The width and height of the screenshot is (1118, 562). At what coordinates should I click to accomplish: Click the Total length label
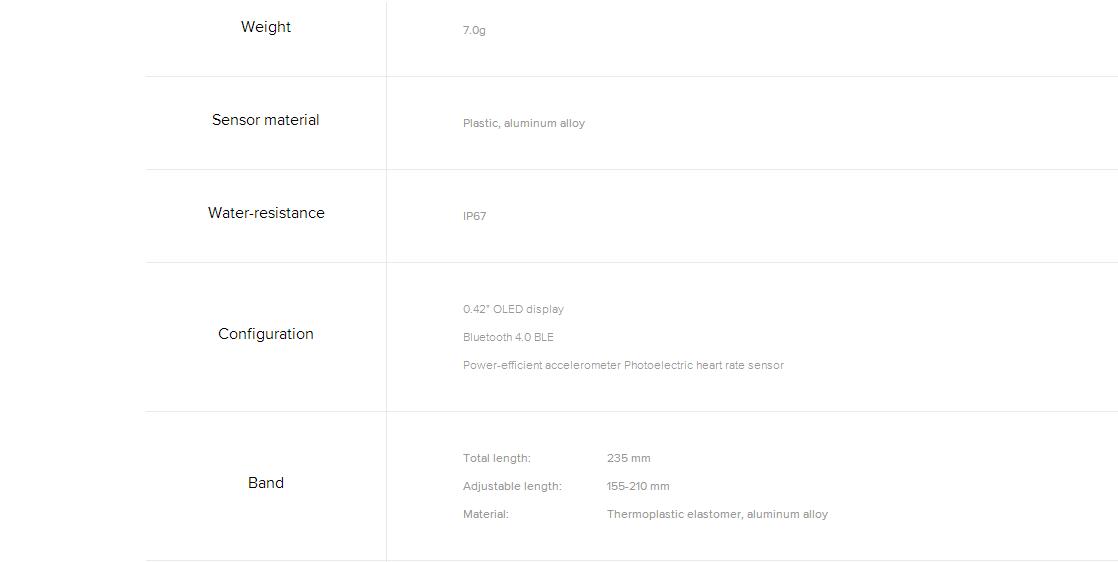497,458
